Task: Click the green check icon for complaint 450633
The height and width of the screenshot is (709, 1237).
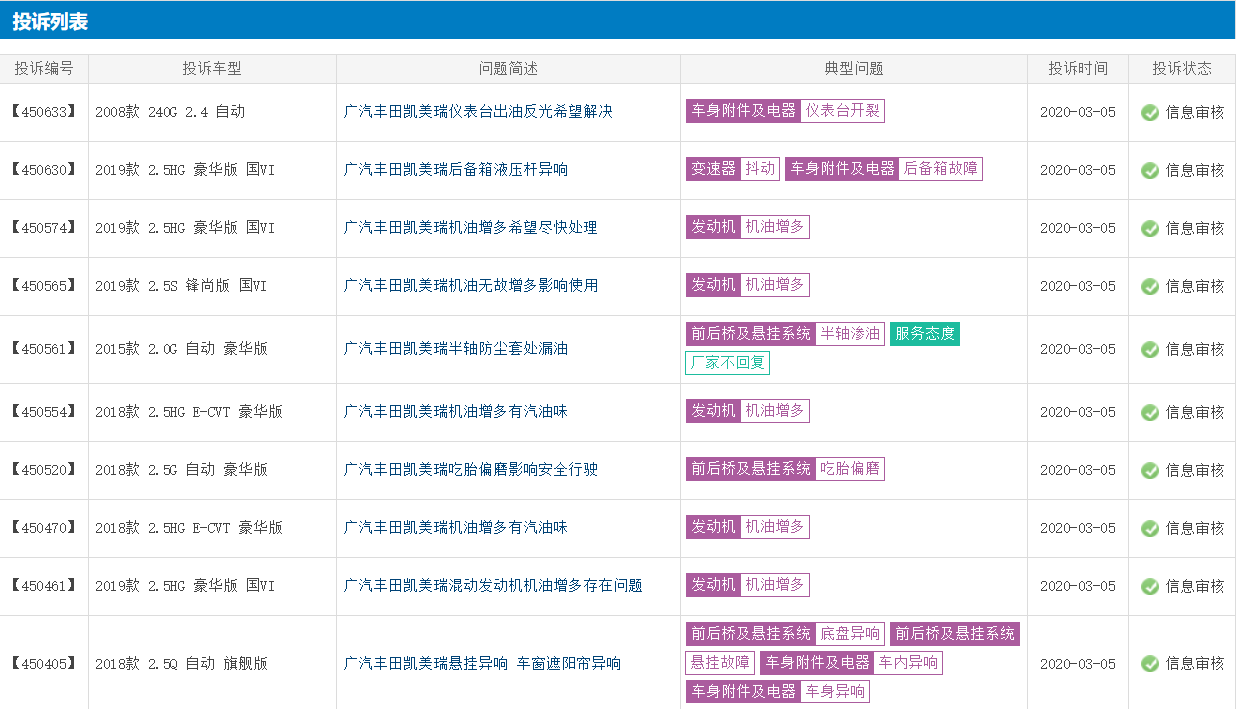Action: (x=1150, y=112)
